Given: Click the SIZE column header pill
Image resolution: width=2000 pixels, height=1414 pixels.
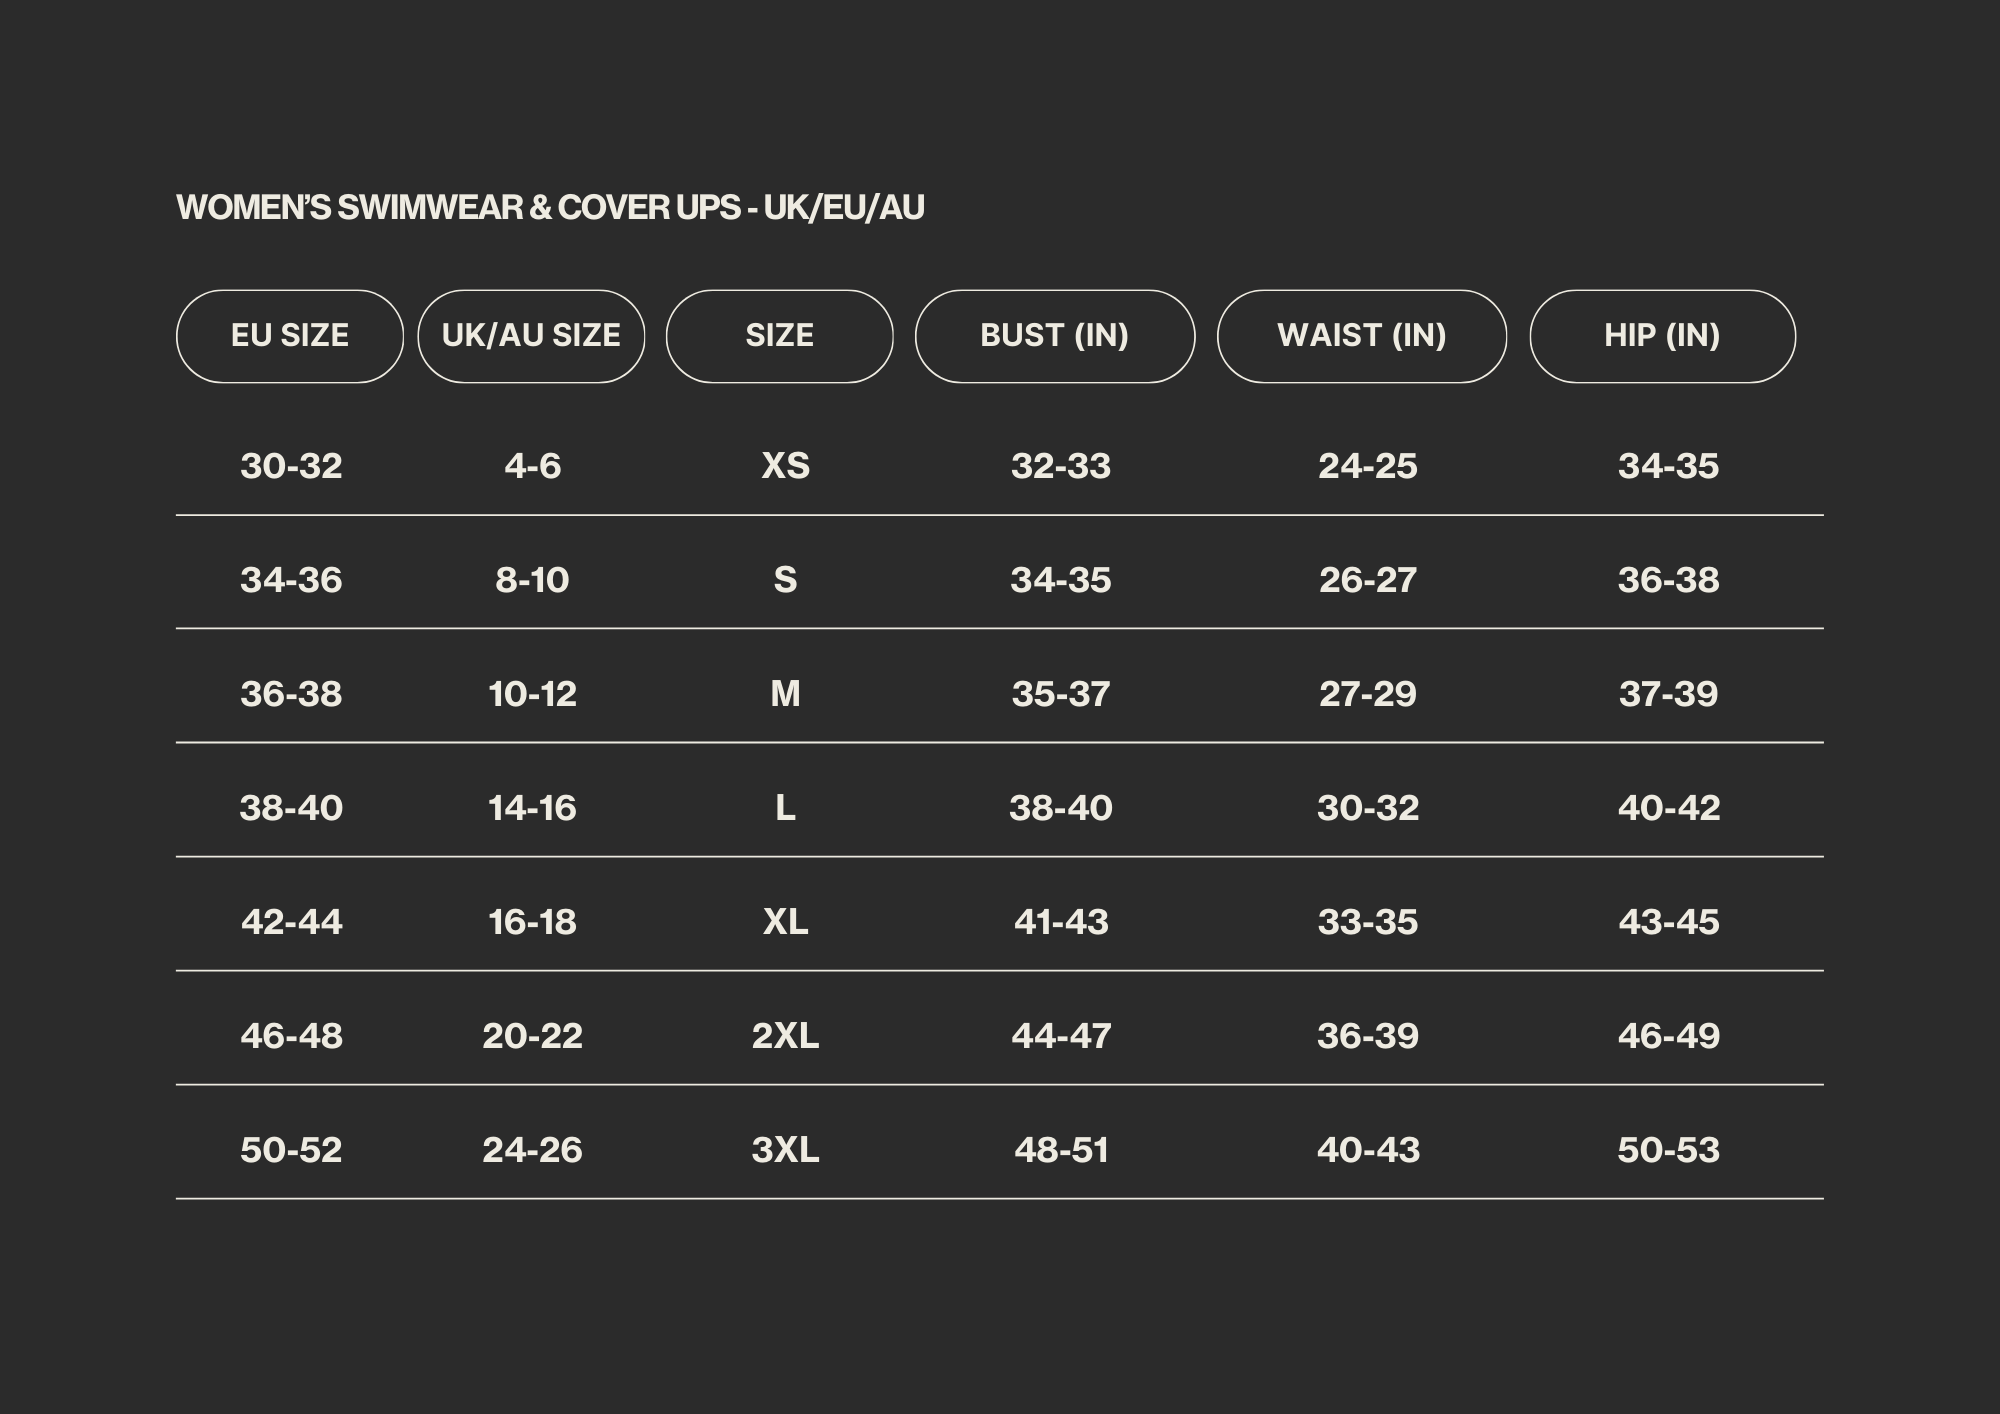Looking at the screenshot, I should (x=779, y=336).
